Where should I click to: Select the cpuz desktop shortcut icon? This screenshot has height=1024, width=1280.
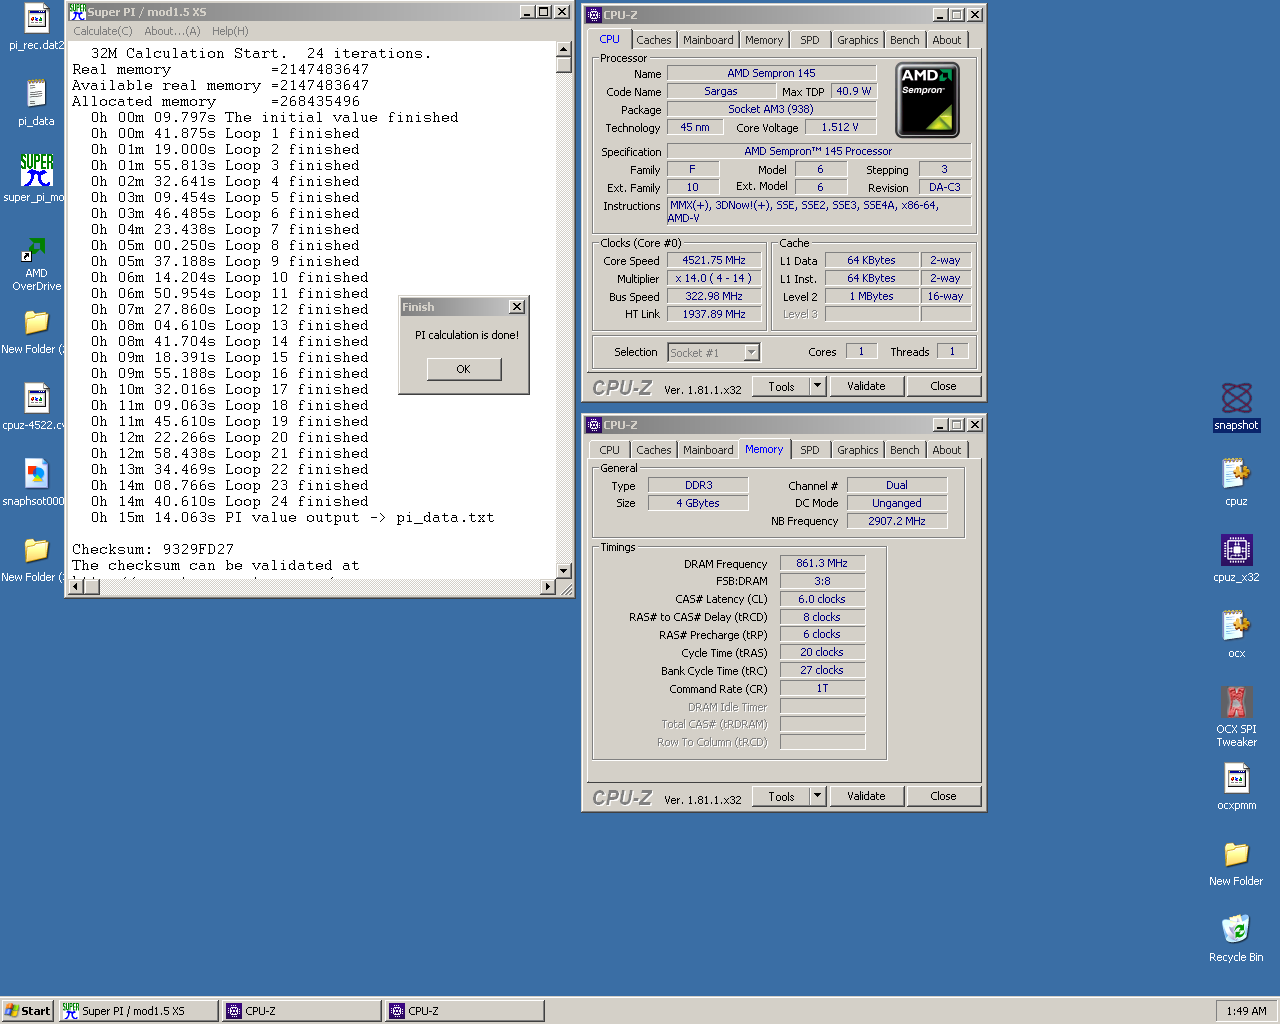[x=1236, y=474]
